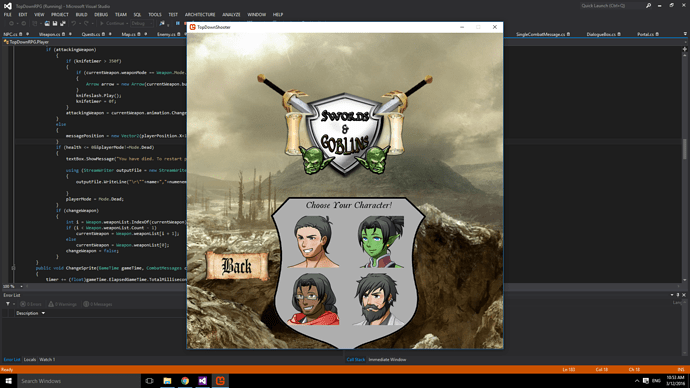690x388 pixels.
Task: Open the Description column filter dropdown
Action: (43, 313)
